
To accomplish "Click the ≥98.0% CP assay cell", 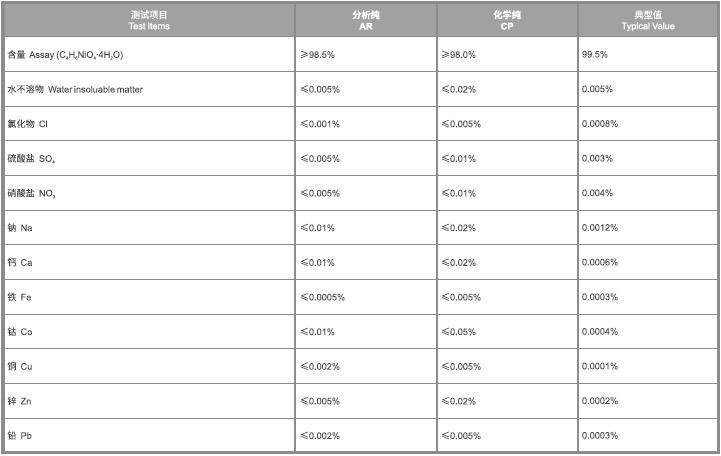I will [x=458, y=54].
